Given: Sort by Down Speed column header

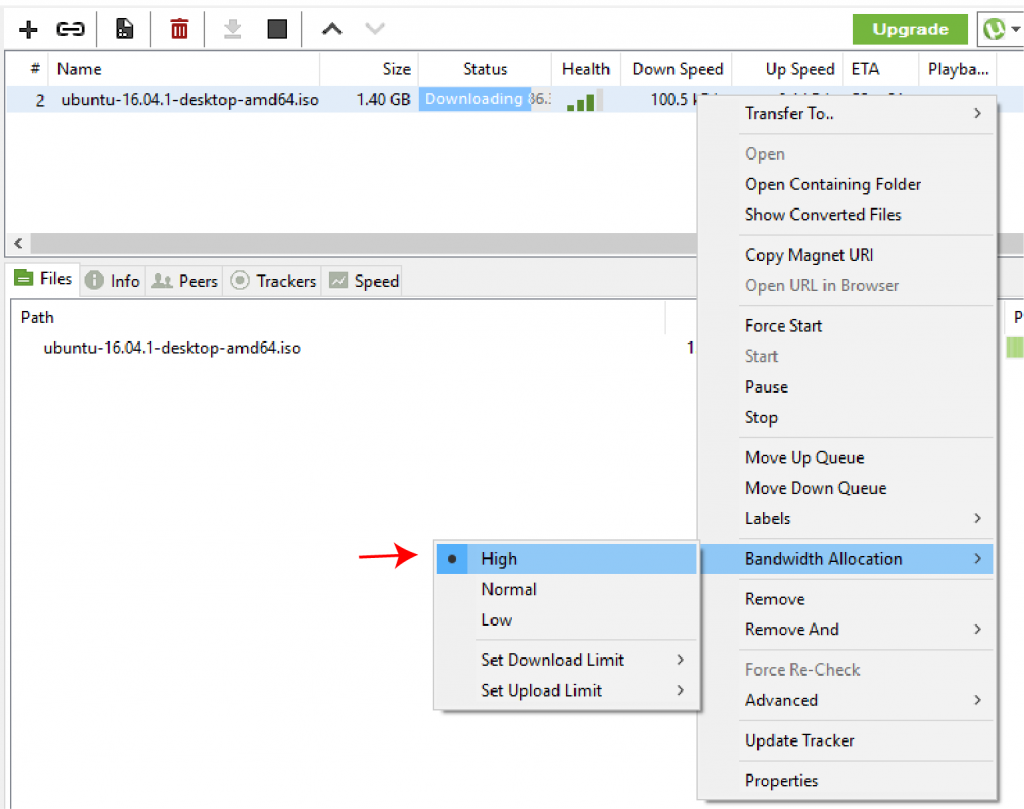Looking at the screenshot, I should [x=677, y=69].
